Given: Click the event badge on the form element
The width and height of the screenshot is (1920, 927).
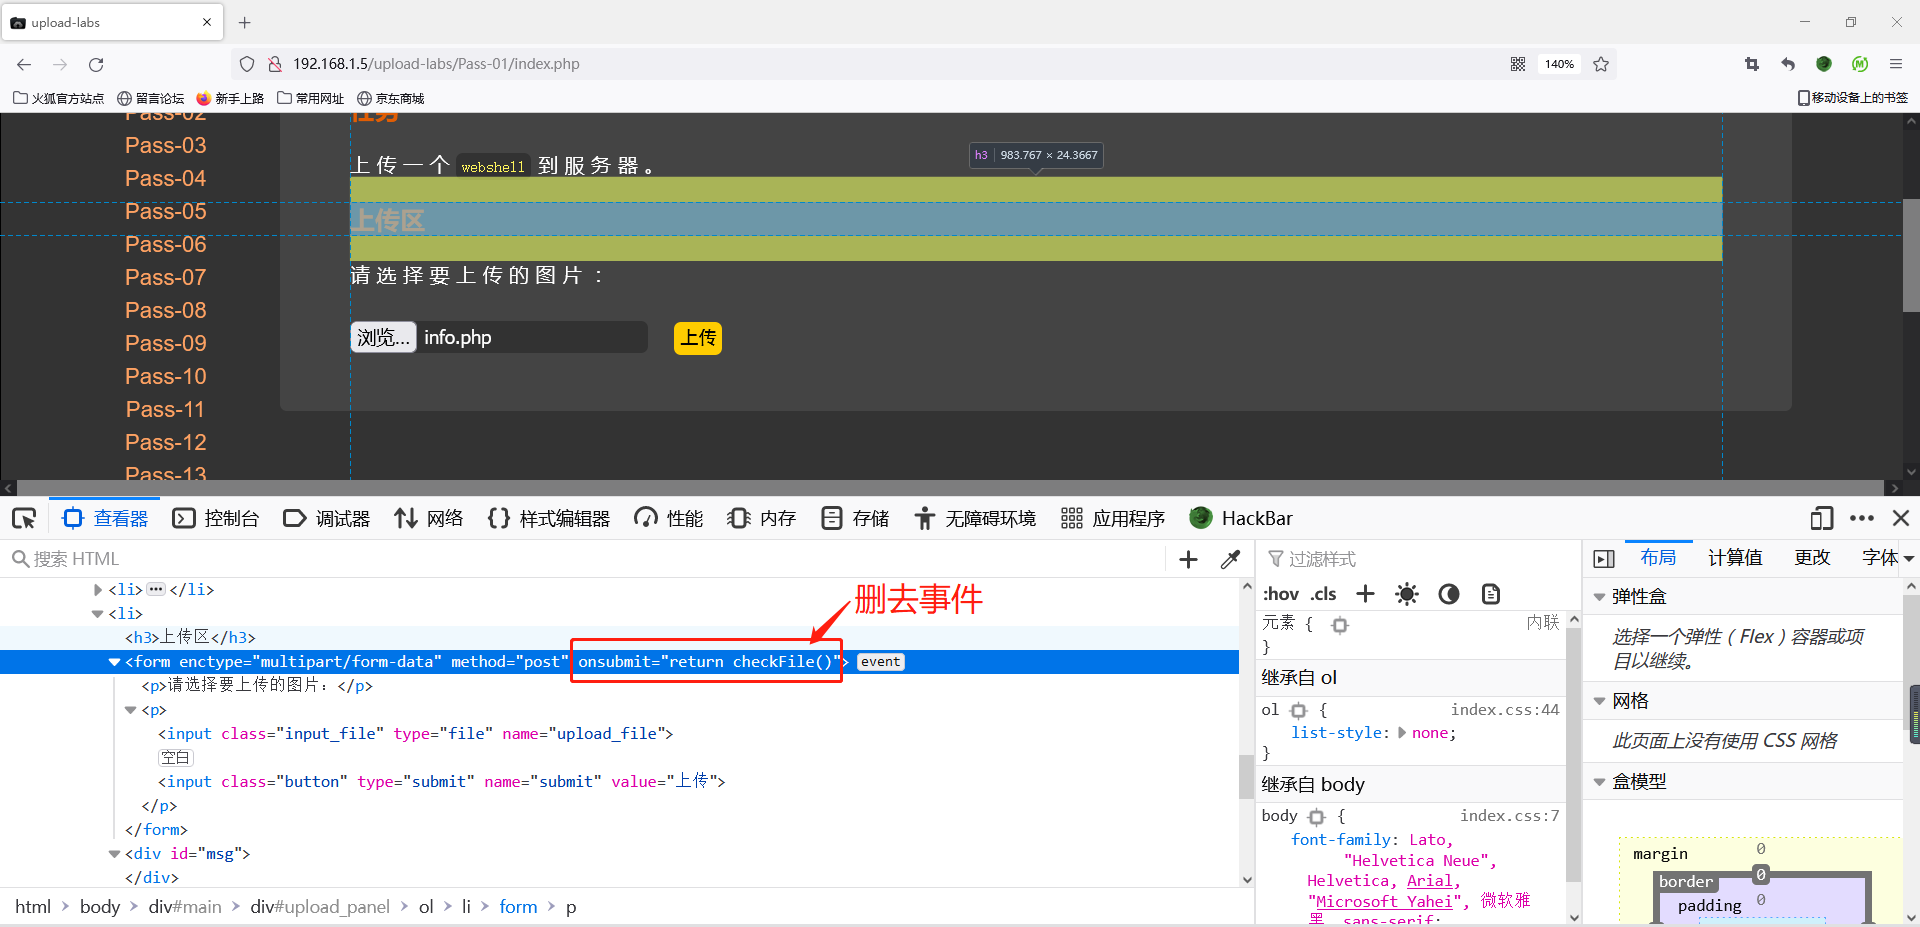Looking at the screenshot, I should (879, 661).
